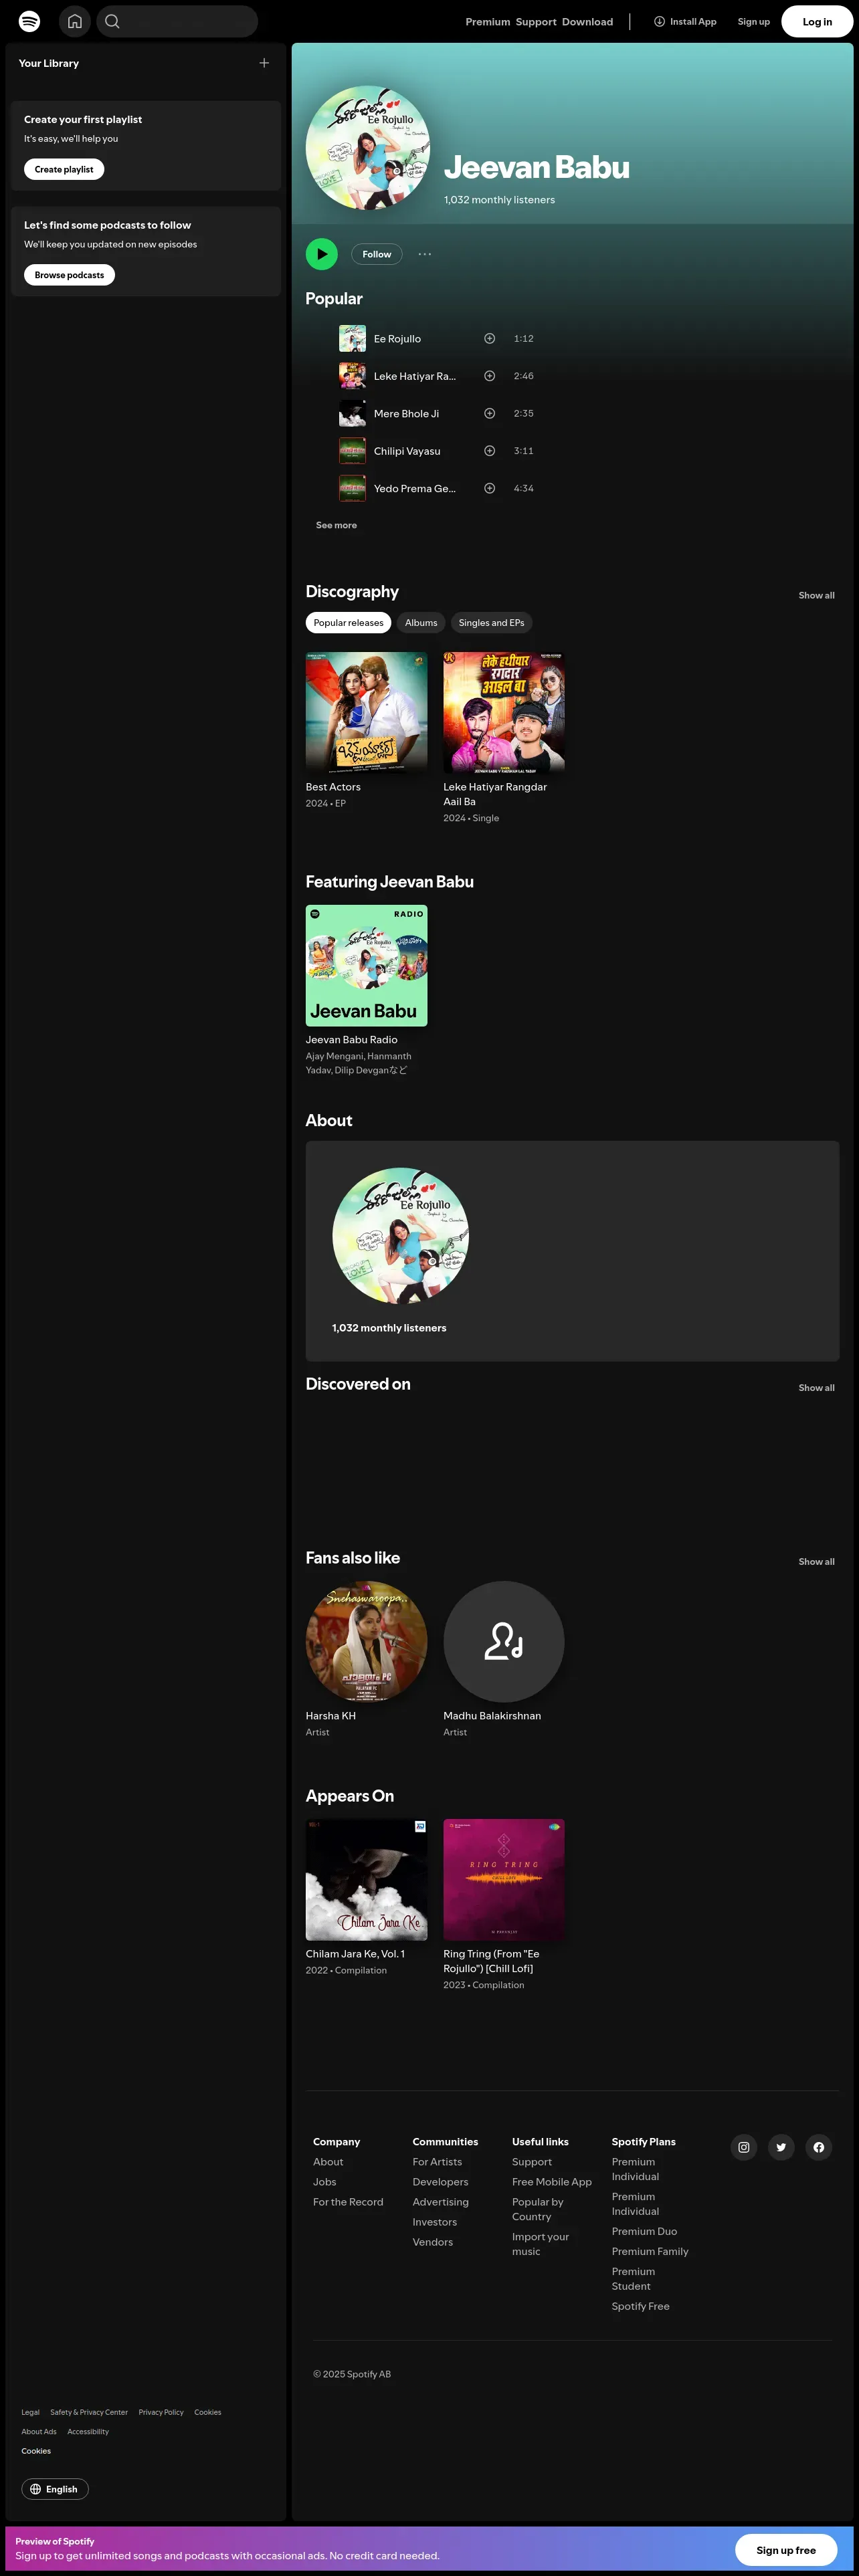Select Leke Hatiyar track thumbnail
This screenshot has width=859, height=2576.
[x=352, y=376]
